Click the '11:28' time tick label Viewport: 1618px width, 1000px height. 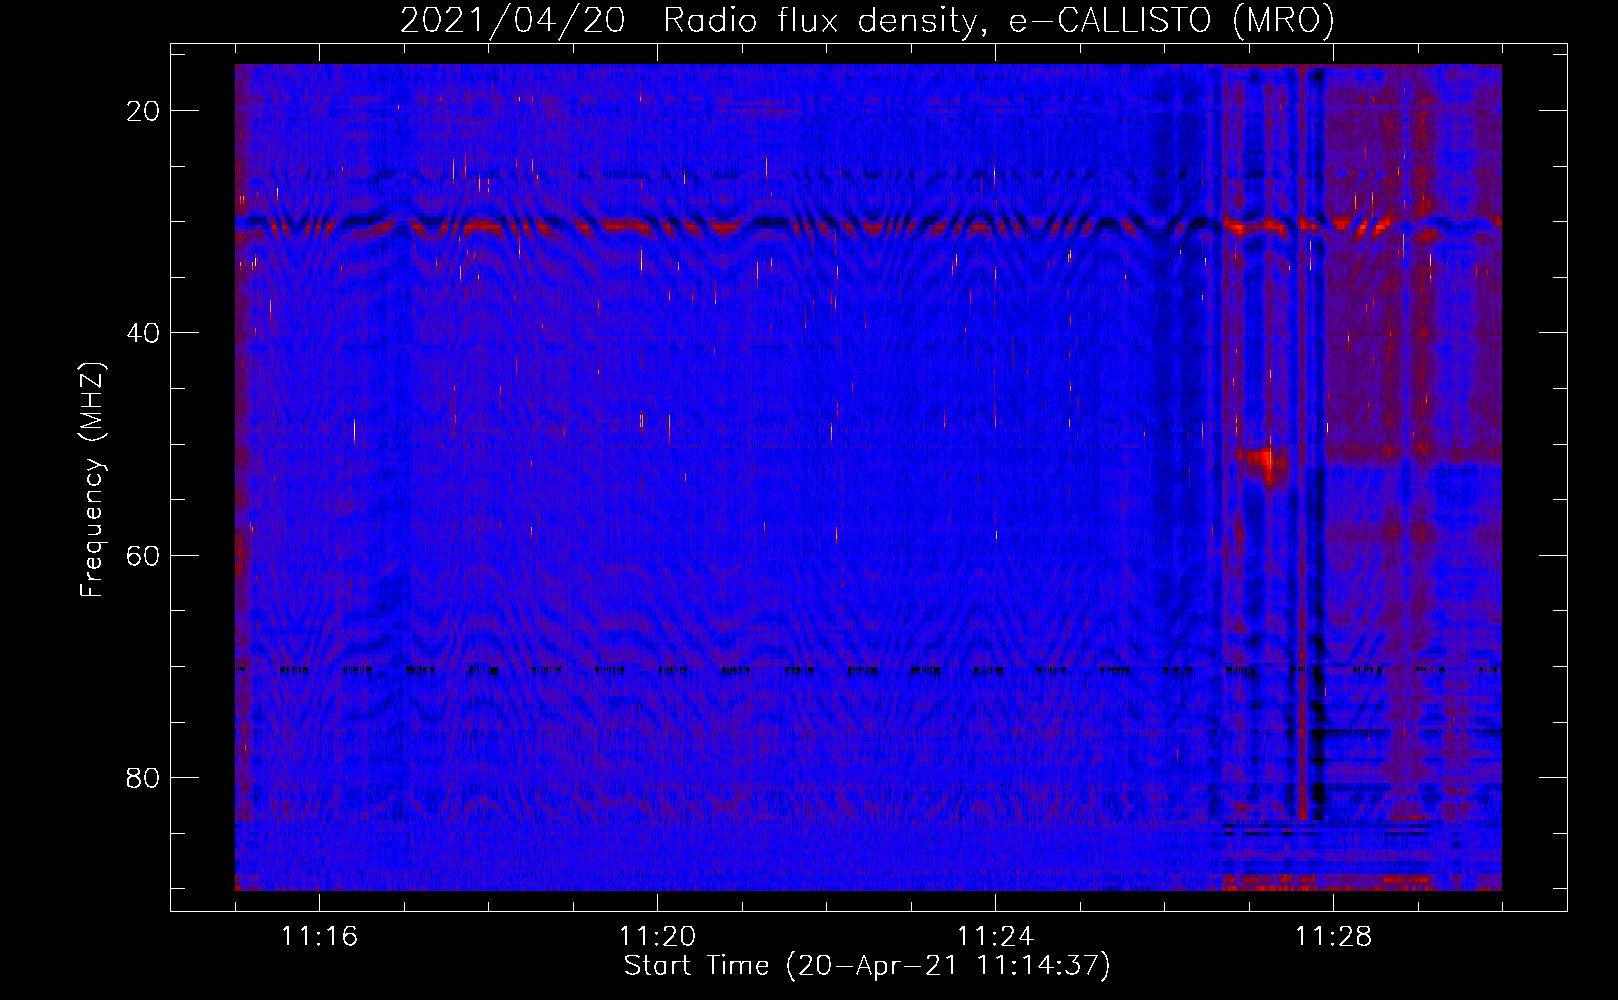(1333, 937)
